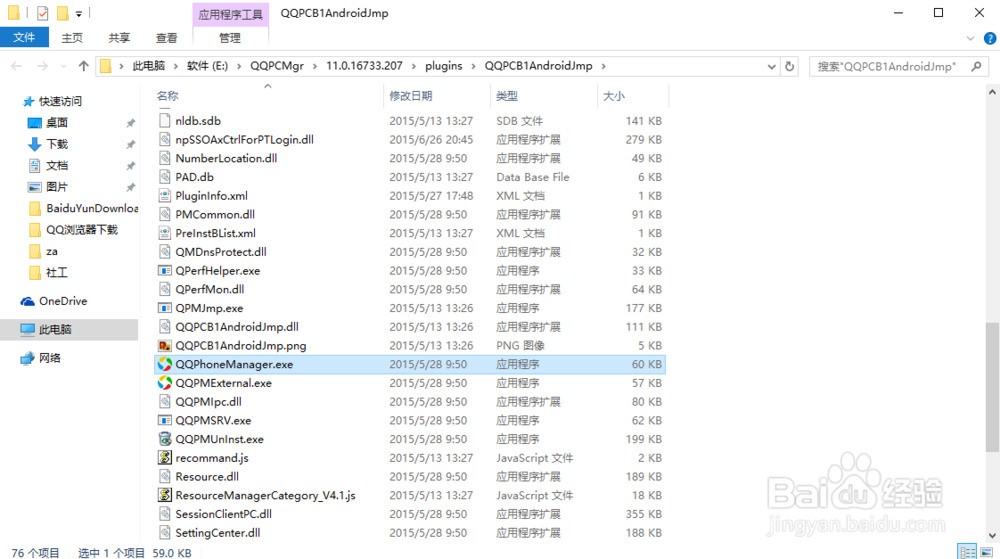This screenshot has width=1000, height=559.
Task: Open BaiduYunDownload folder in navigation pane
Action: 84,208
